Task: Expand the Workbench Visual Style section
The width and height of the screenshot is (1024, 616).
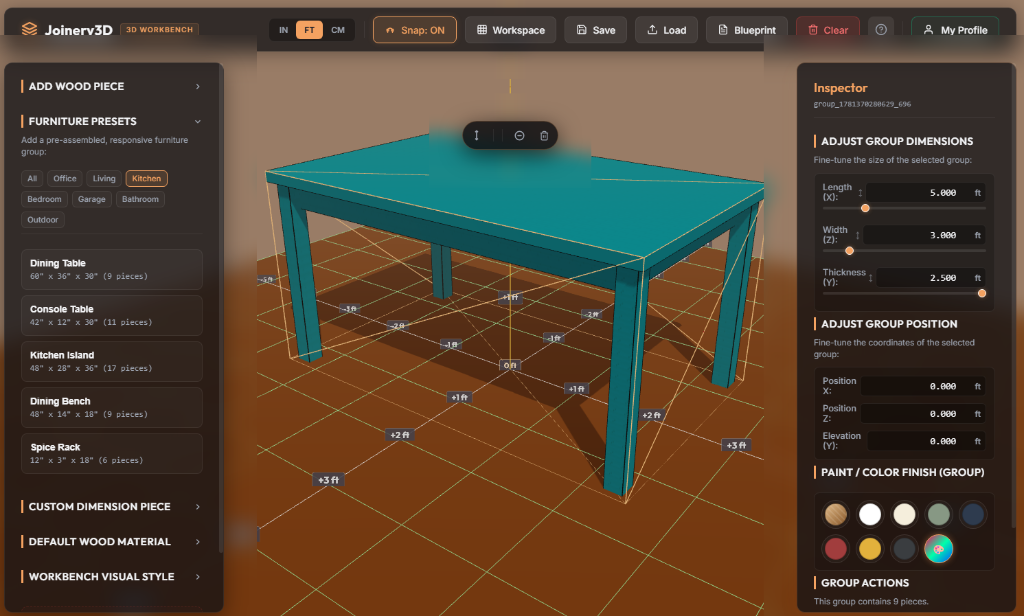Action: tap(112, 577)
